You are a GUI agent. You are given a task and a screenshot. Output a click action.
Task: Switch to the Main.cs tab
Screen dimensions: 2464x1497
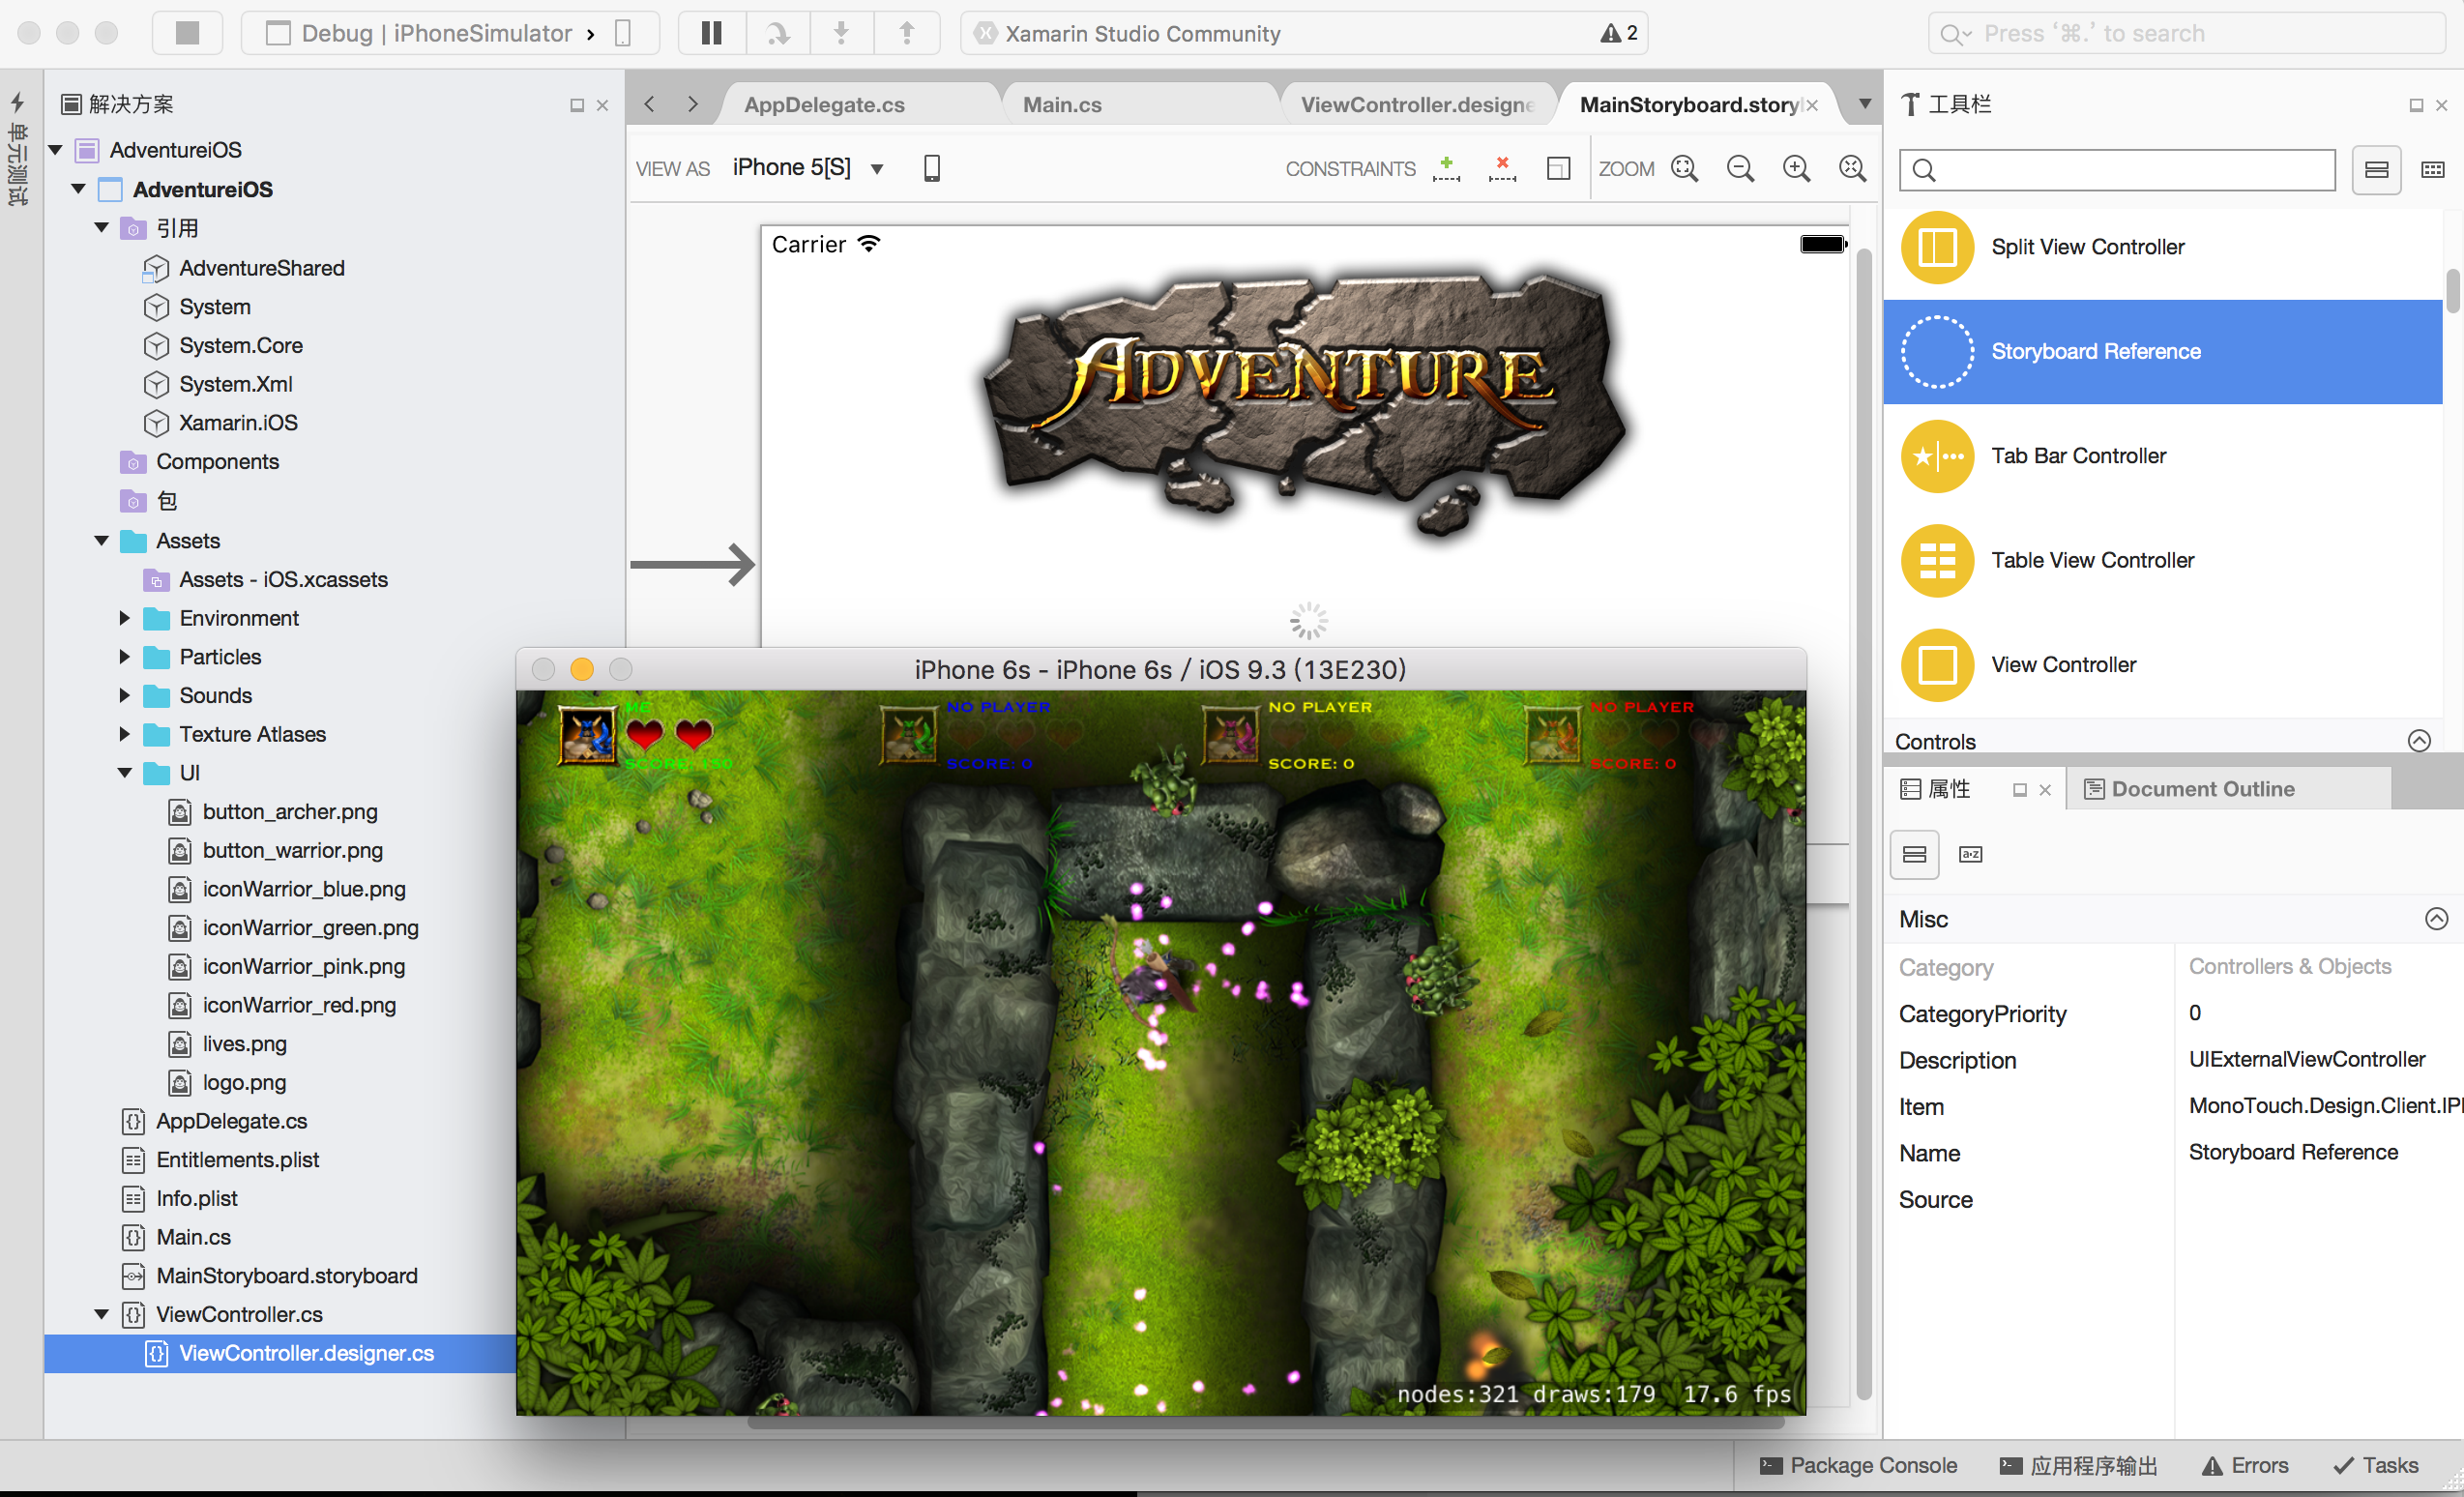pos(1062,105)
